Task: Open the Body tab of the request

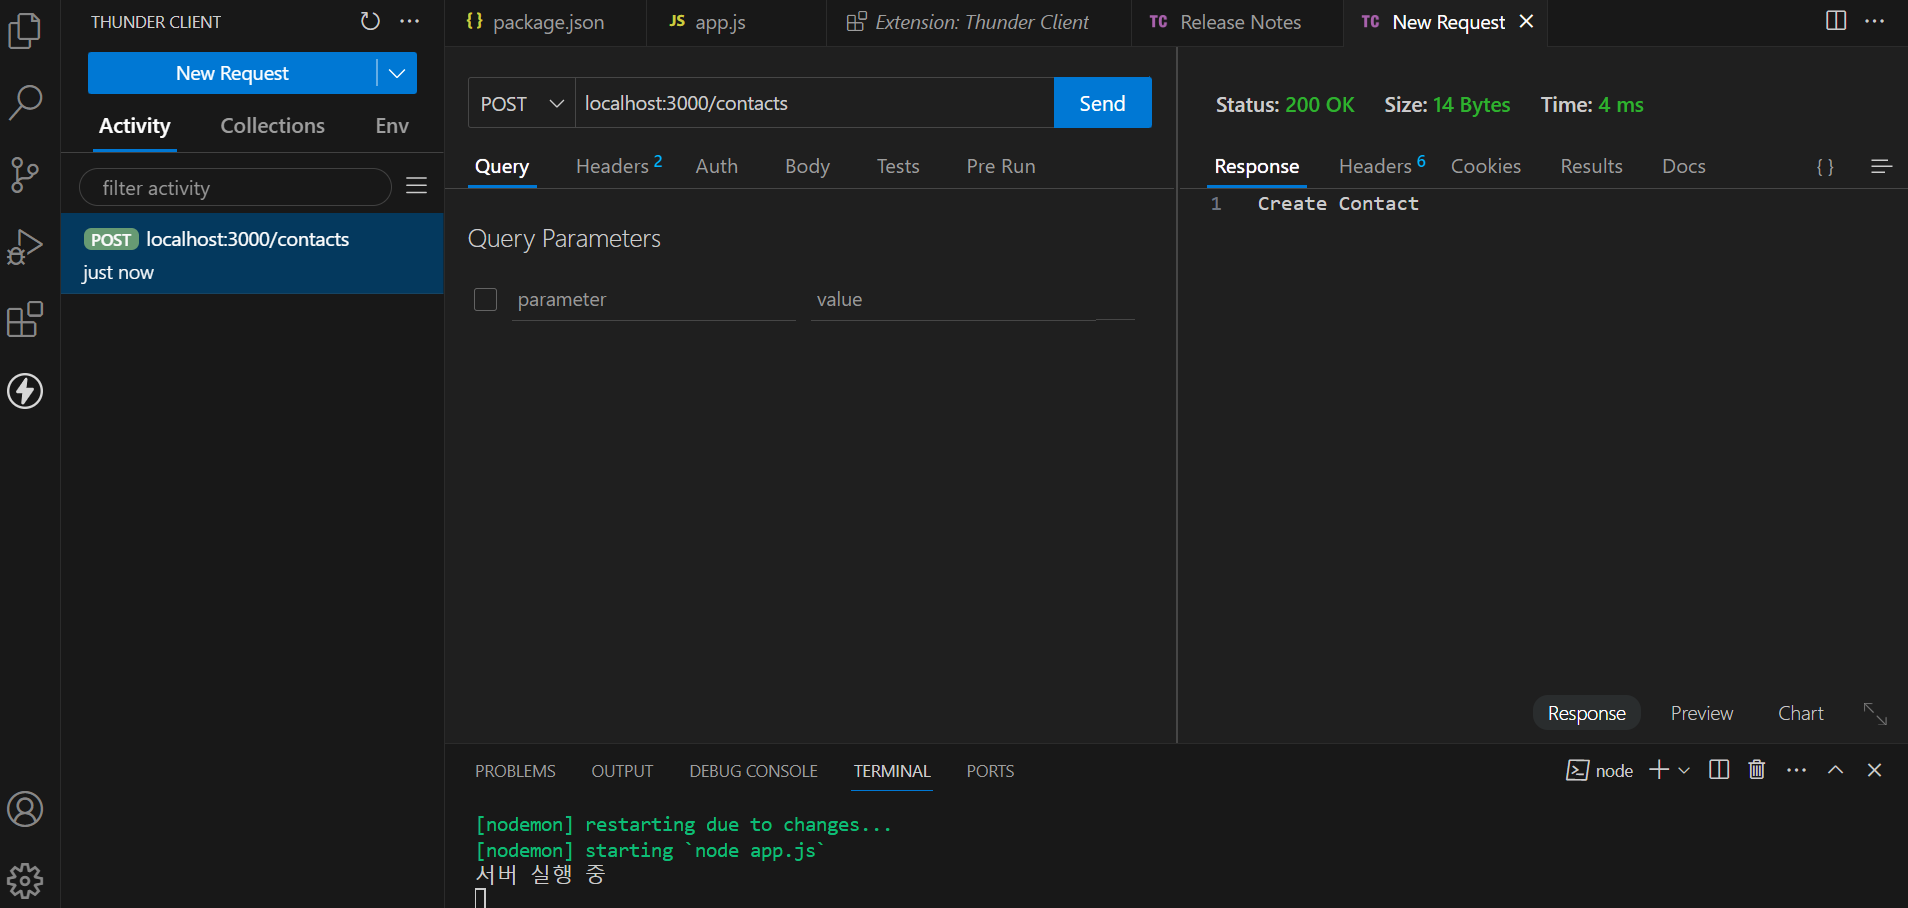Action: point(807,166)
